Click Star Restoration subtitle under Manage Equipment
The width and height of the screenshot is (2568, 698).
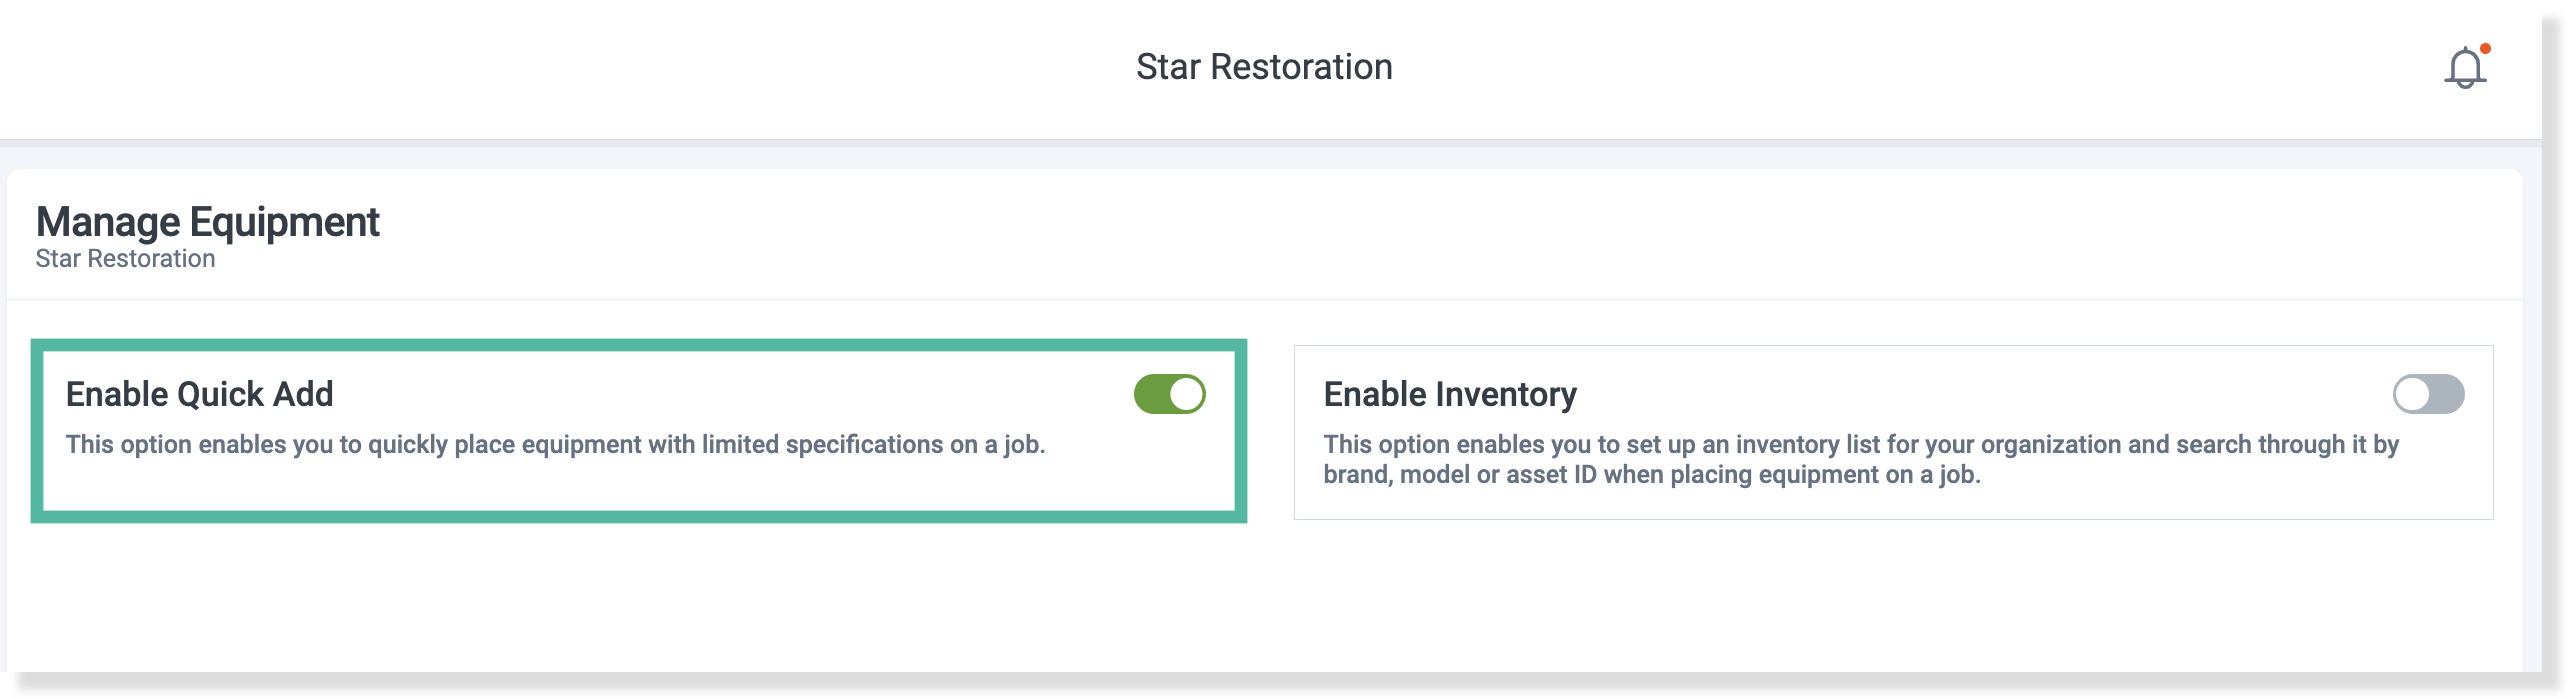point(125,259)
